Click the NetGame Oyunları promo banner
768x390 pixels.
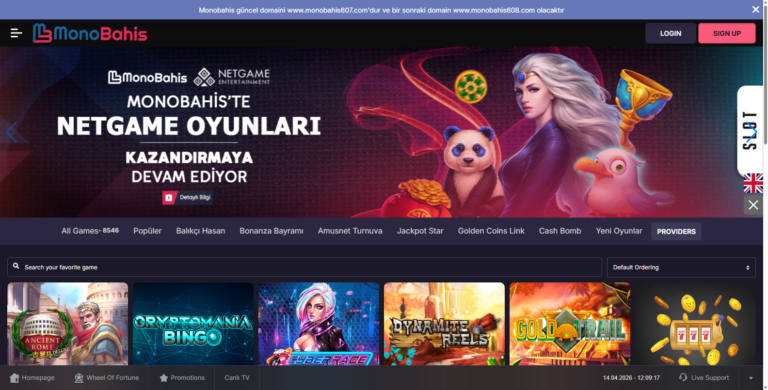pyautogui.click(x=382, y=132)
